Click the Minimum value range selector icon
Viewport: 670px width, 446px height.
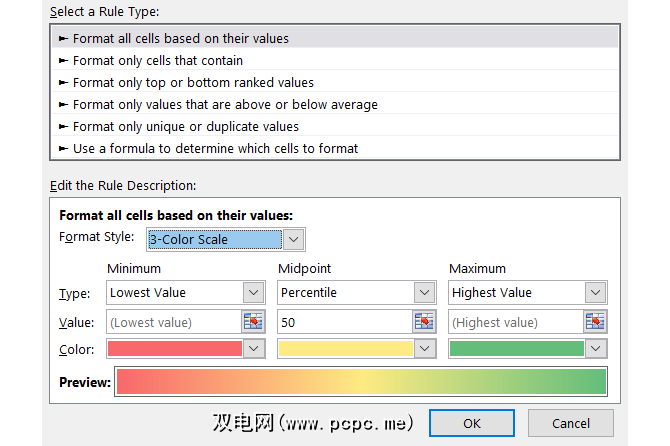(253, 322)
